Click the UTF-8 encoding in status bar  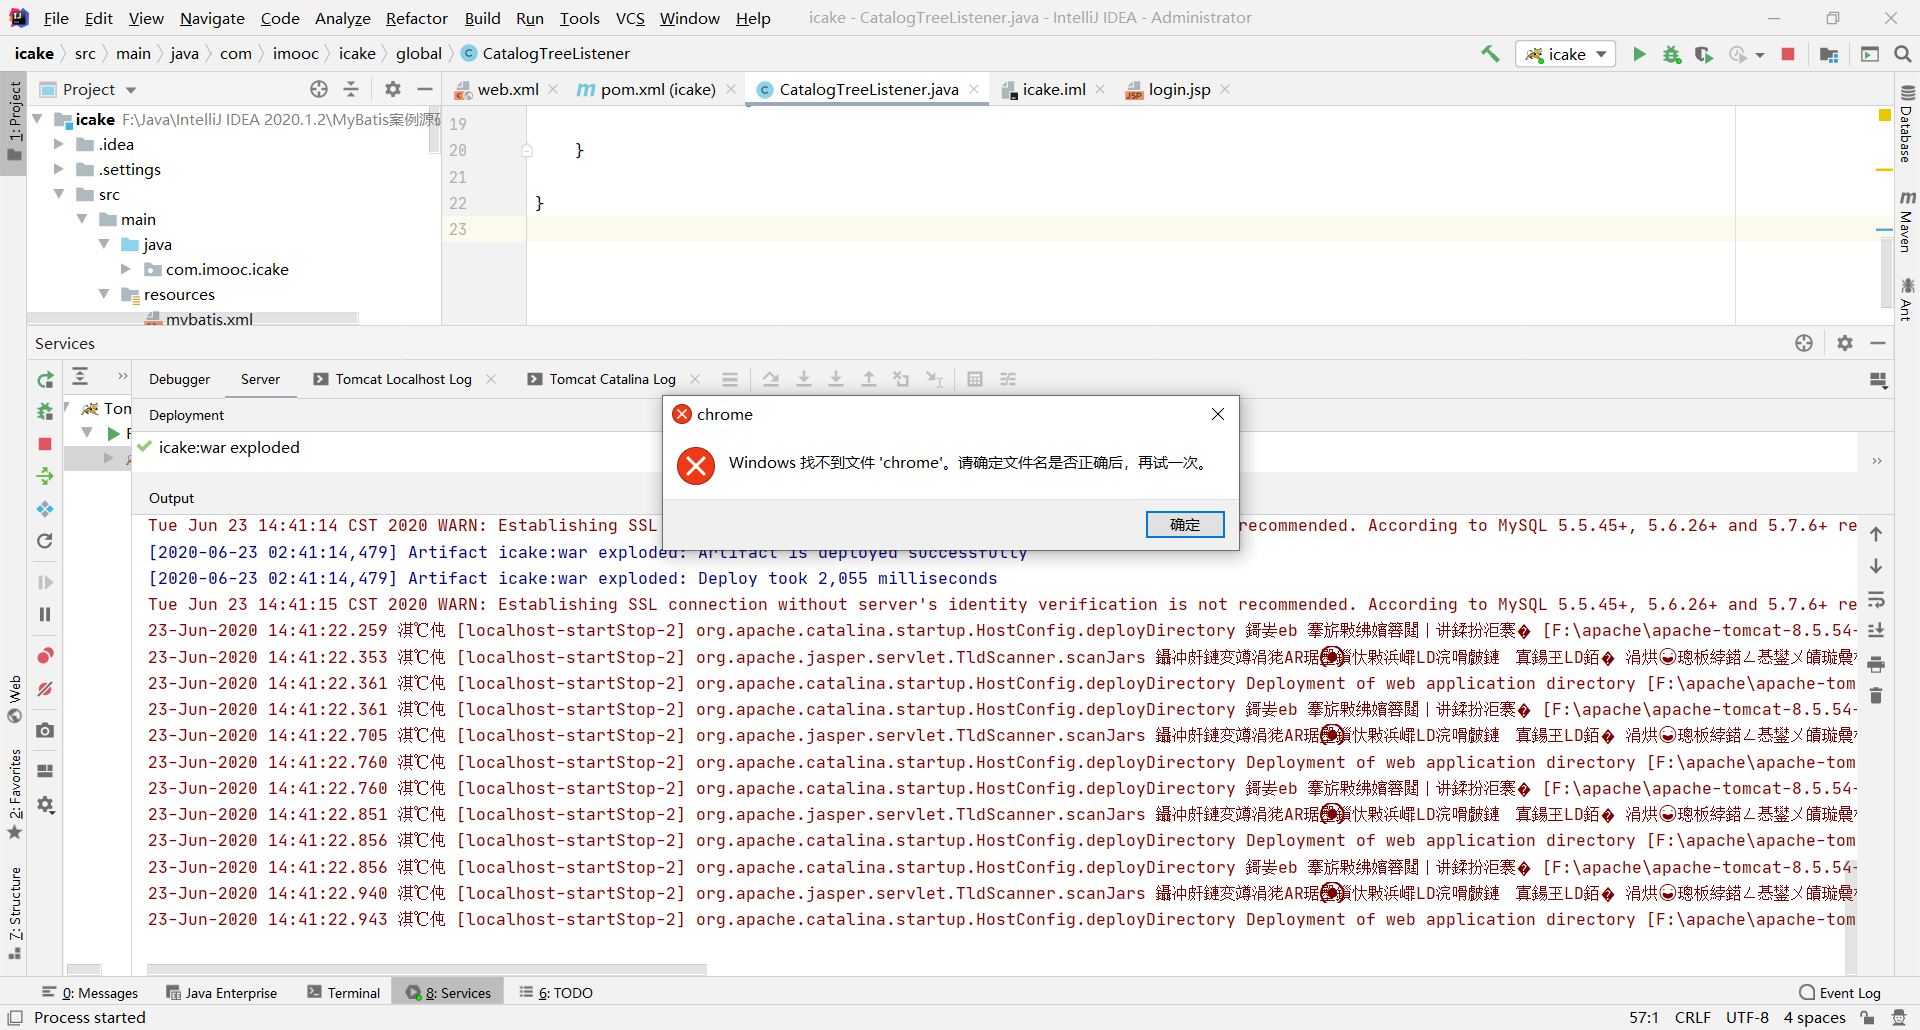point(1747,1017)
